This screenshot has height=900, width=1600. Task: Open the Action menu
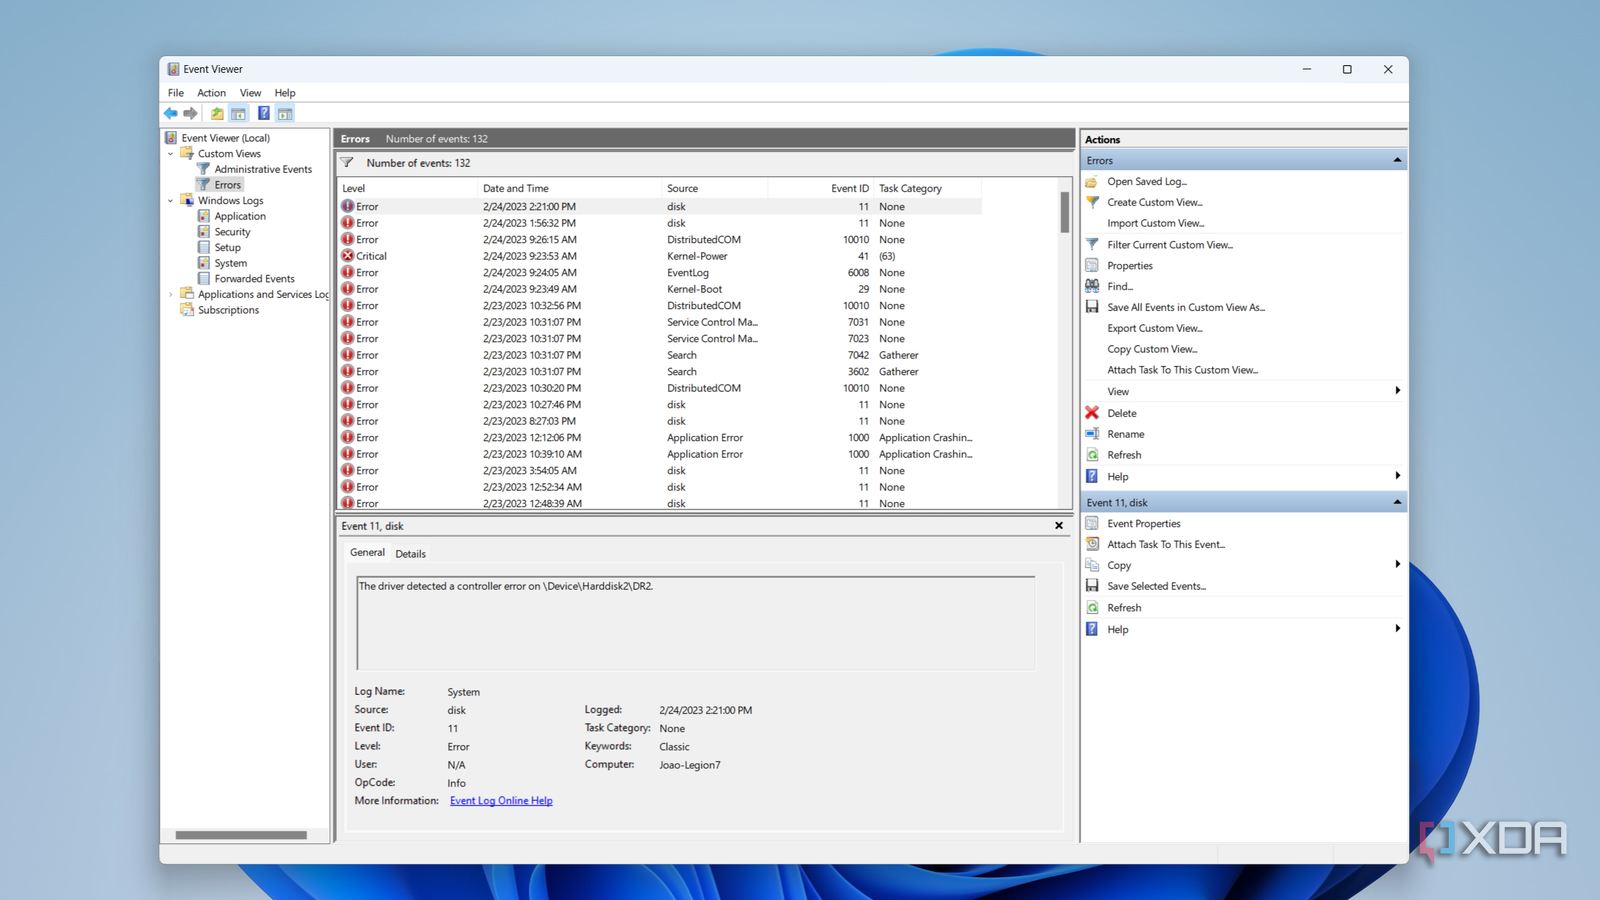[211, 93]
